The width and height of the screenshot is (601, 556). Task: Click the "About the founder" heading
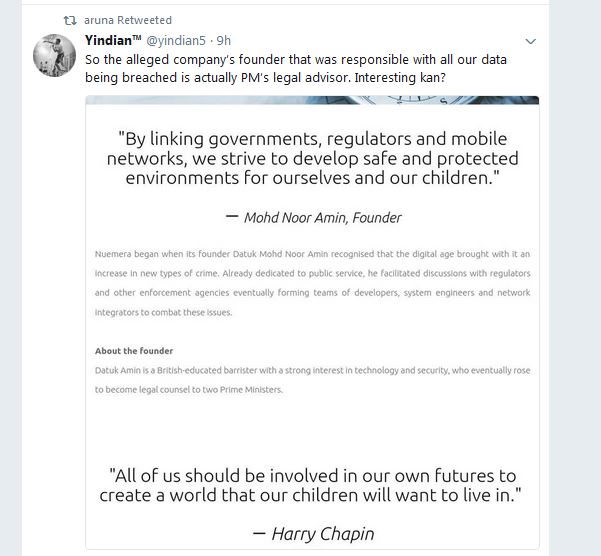click(x=134, y=351)
